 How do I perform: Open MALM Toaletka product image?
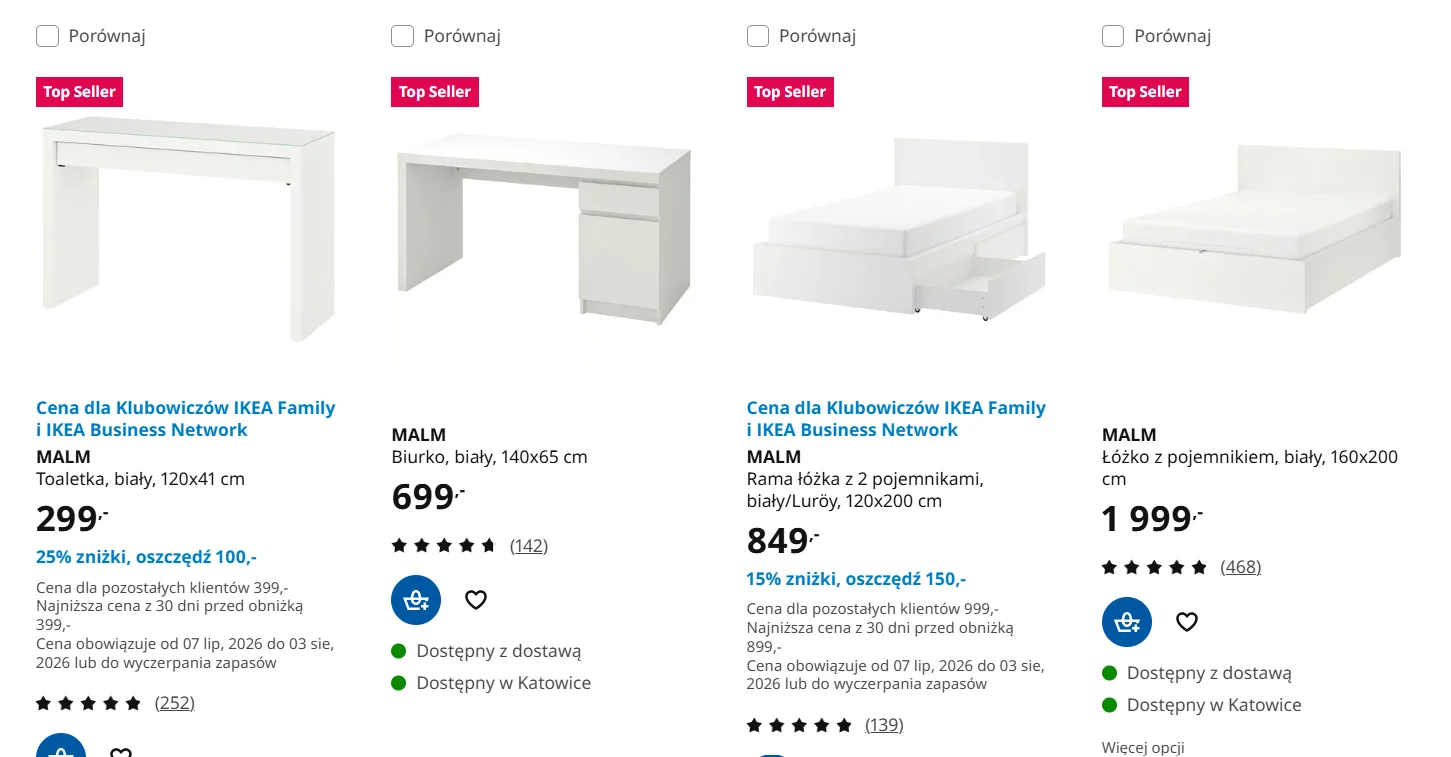(188, 228)
